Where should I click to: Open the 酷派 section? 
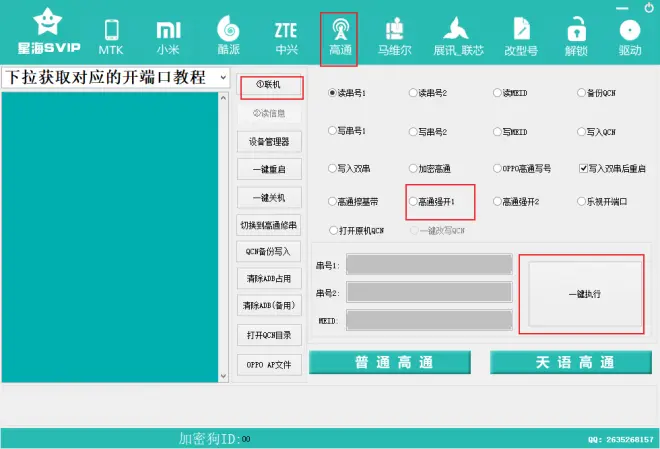coord(228,35)
